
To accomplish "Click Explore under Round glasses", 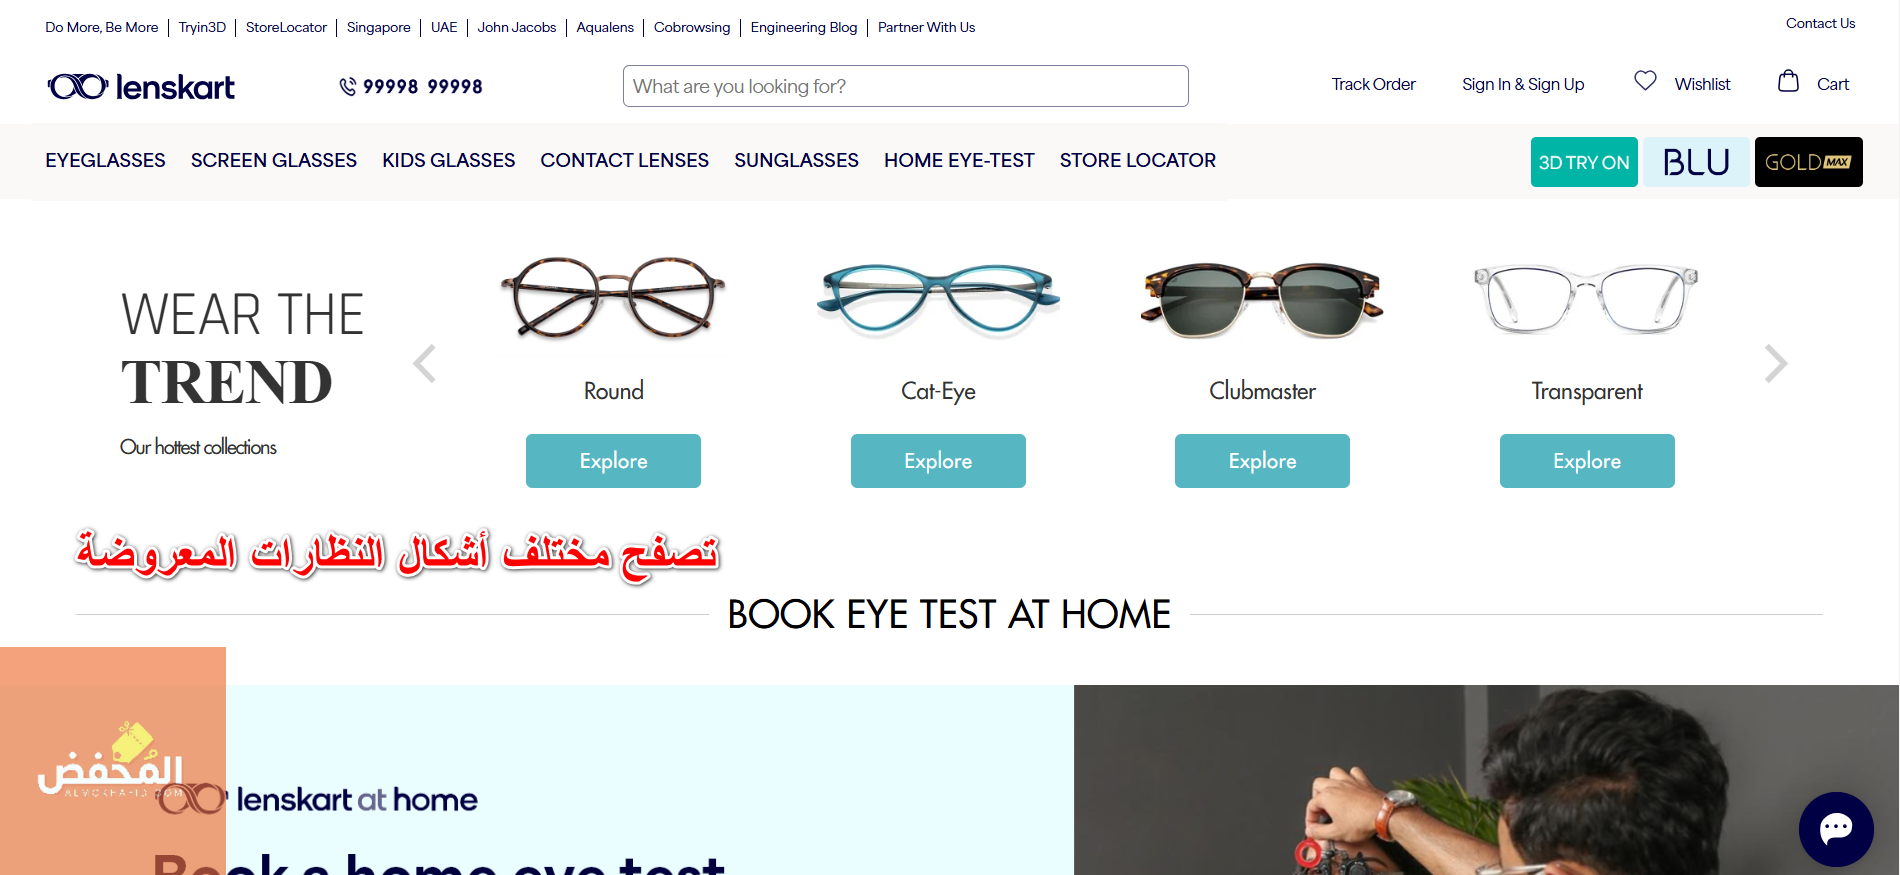I will tap(613, 461).
